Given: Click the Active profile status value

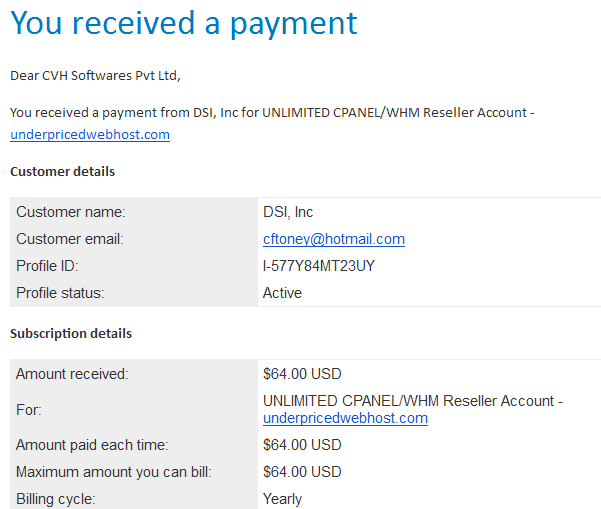Looking at the screenshot, I should pyautogui.click(x=282, y=293).
